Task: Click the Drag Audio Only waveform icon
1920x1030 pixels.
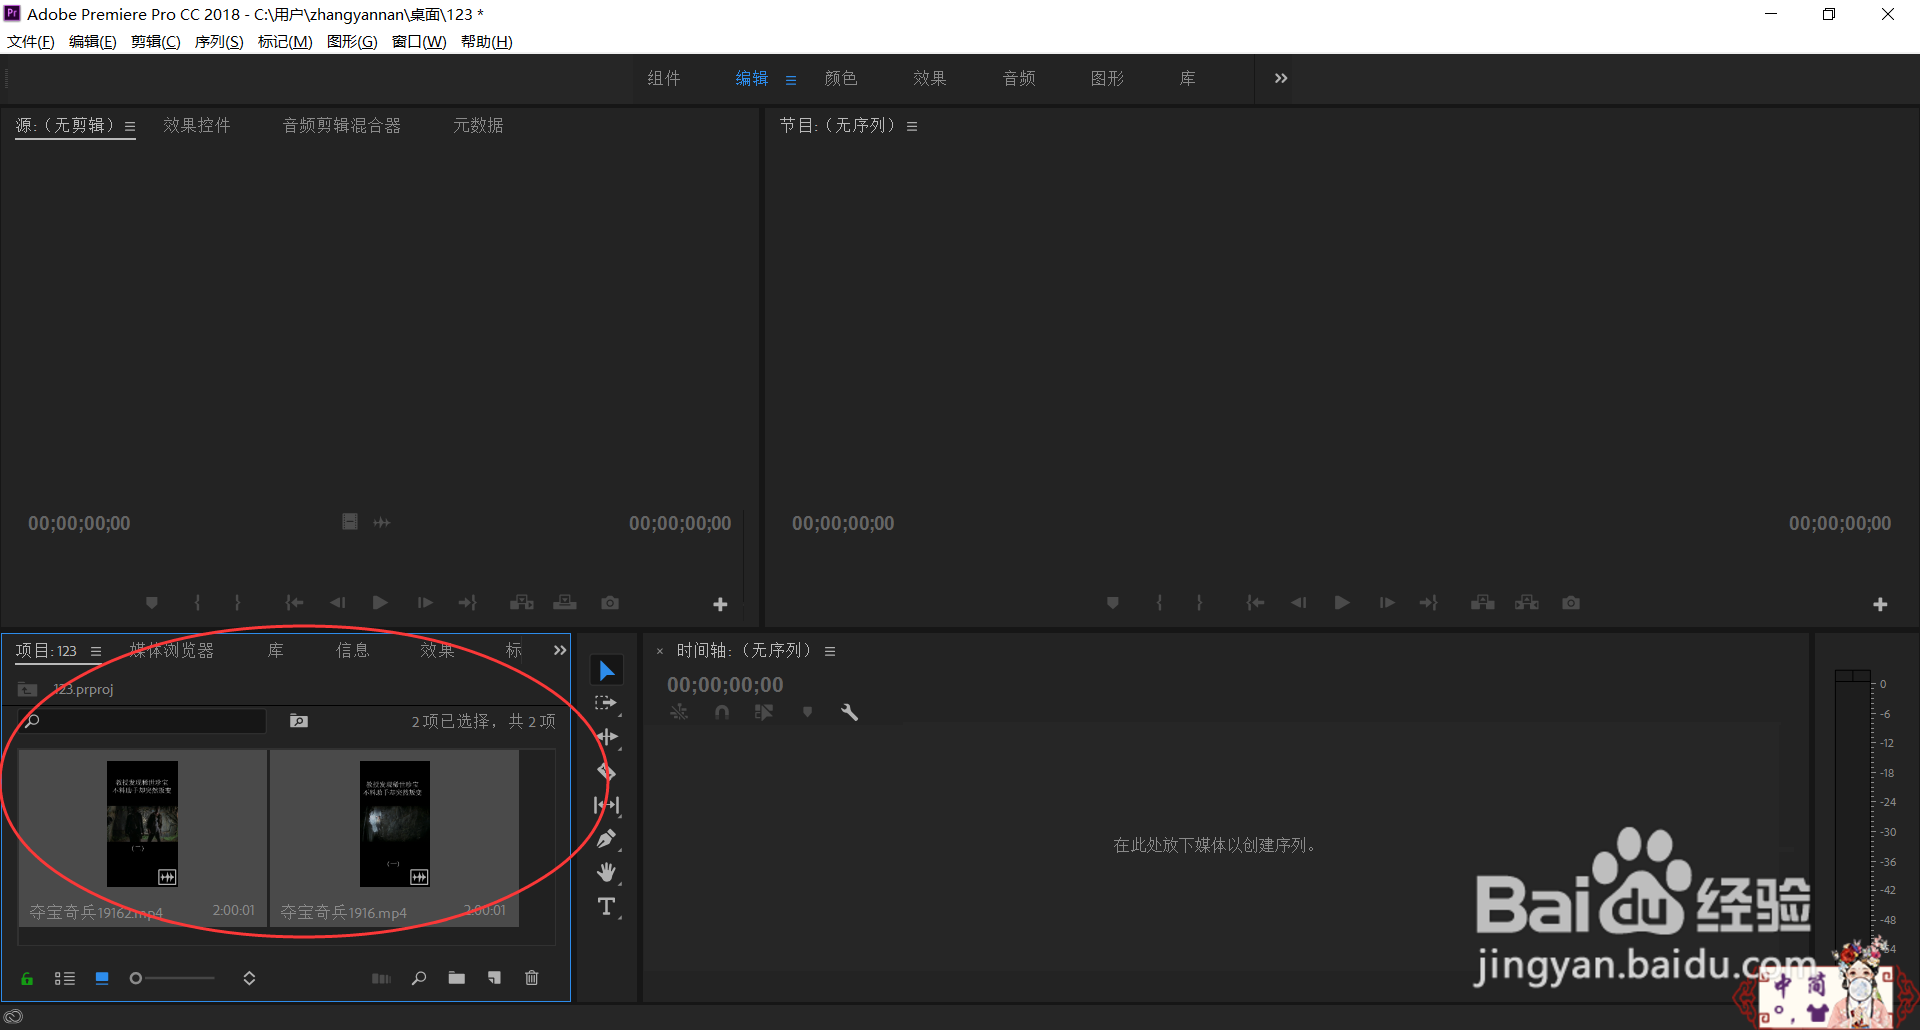Action: (382, 522)
